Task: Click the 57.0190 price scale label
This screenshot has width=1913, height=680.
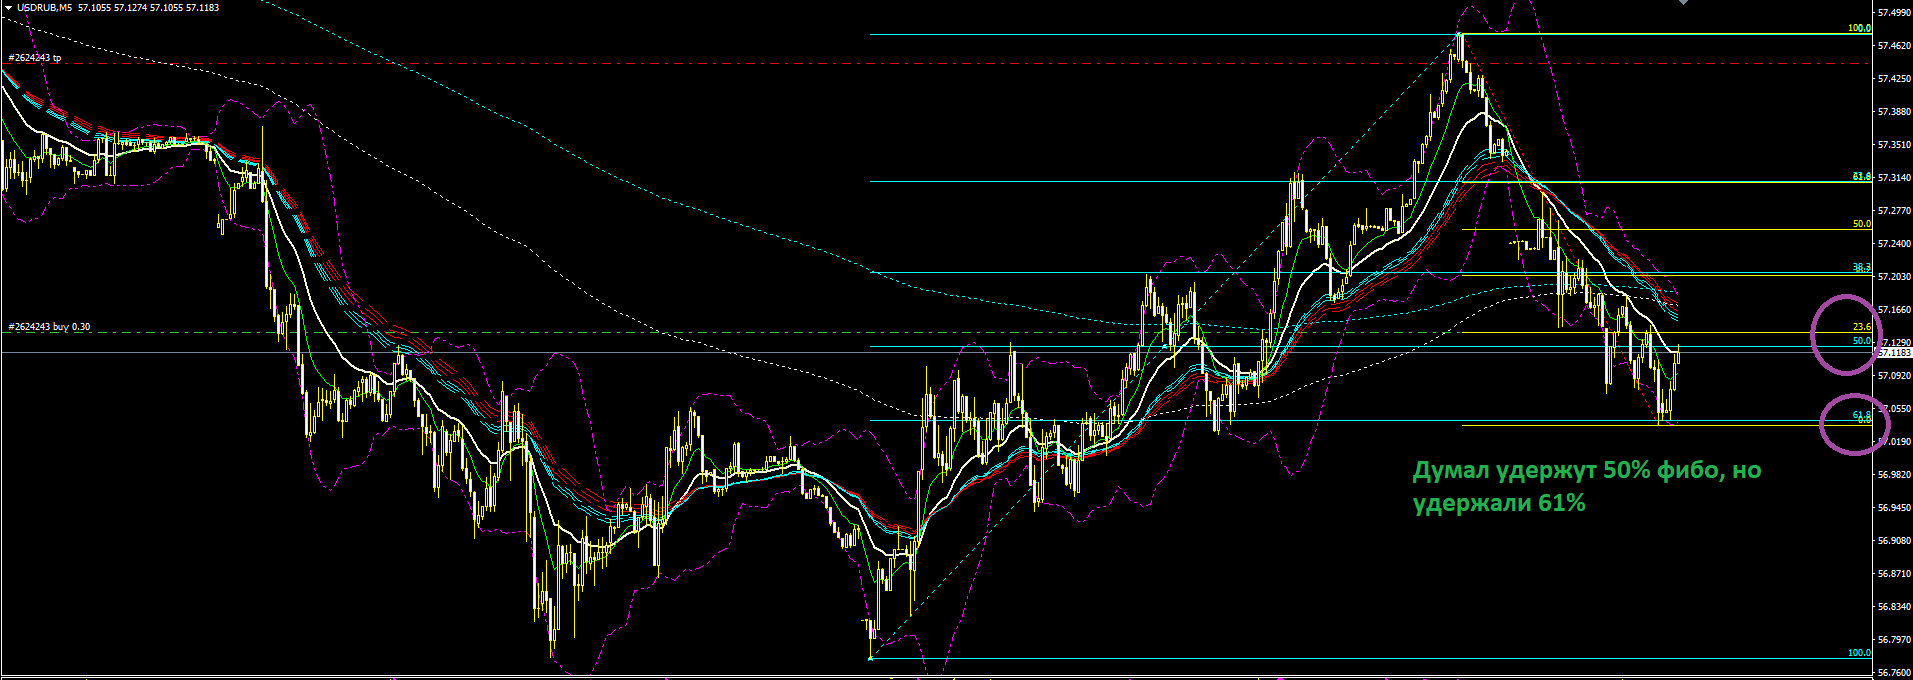Action: [x=1894, y=442]
